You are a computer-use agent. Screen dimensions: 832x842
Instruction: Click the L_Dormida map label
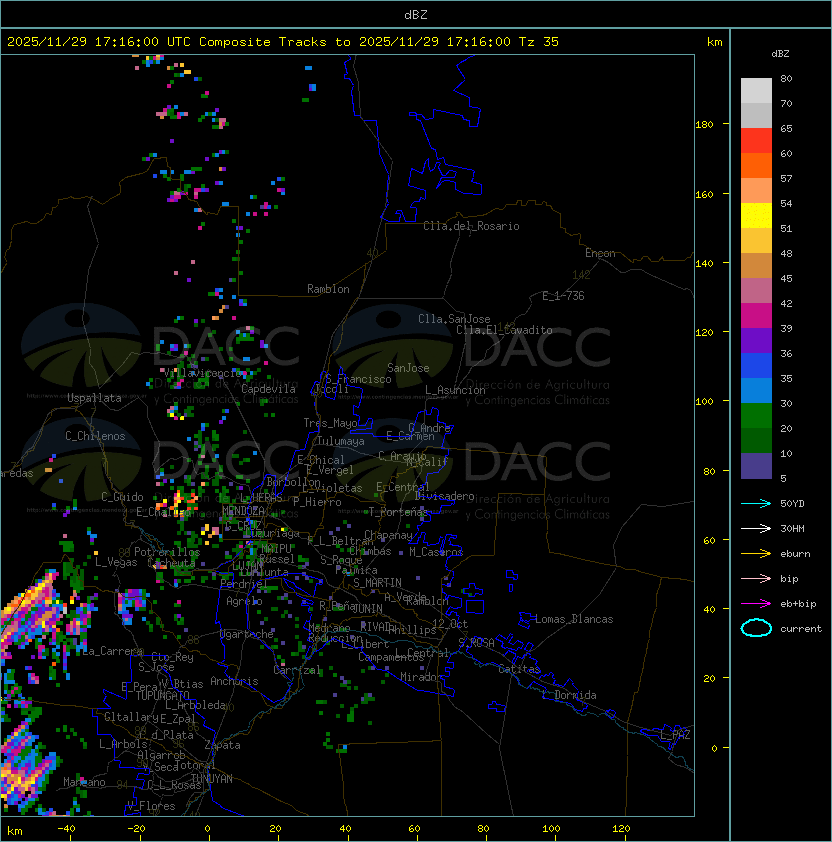(569, 695)
